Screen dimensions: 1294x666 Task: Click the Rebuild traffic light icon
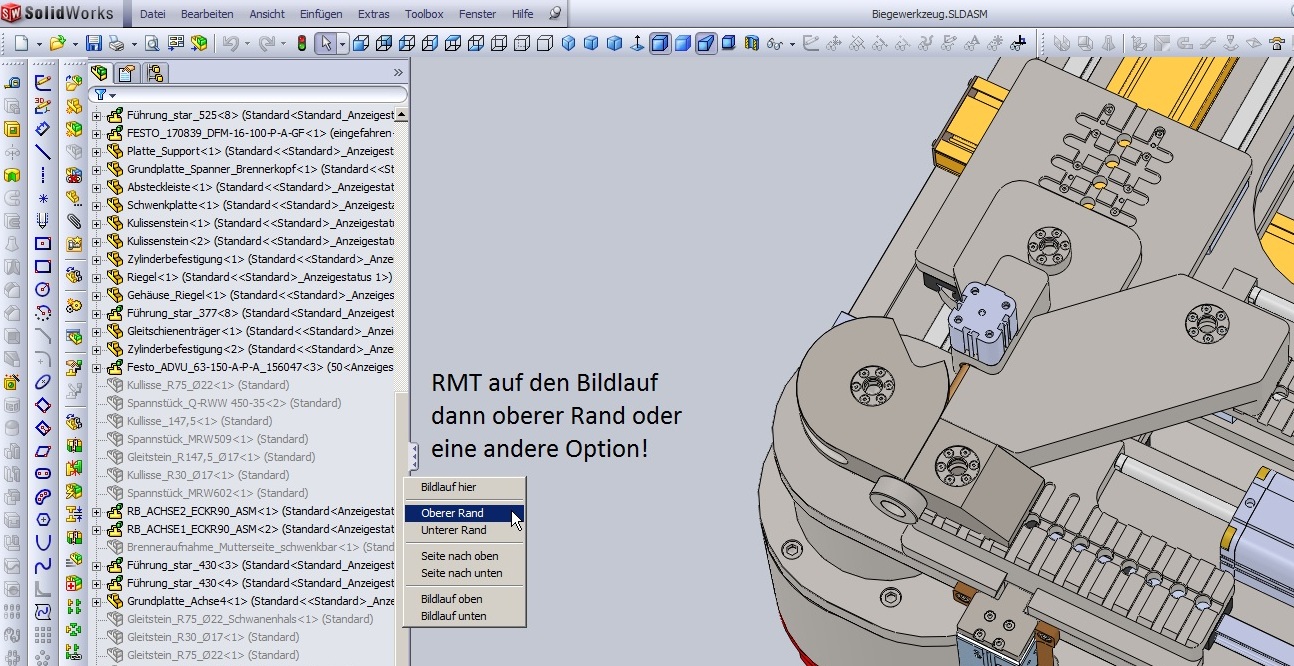pos(301,43)
